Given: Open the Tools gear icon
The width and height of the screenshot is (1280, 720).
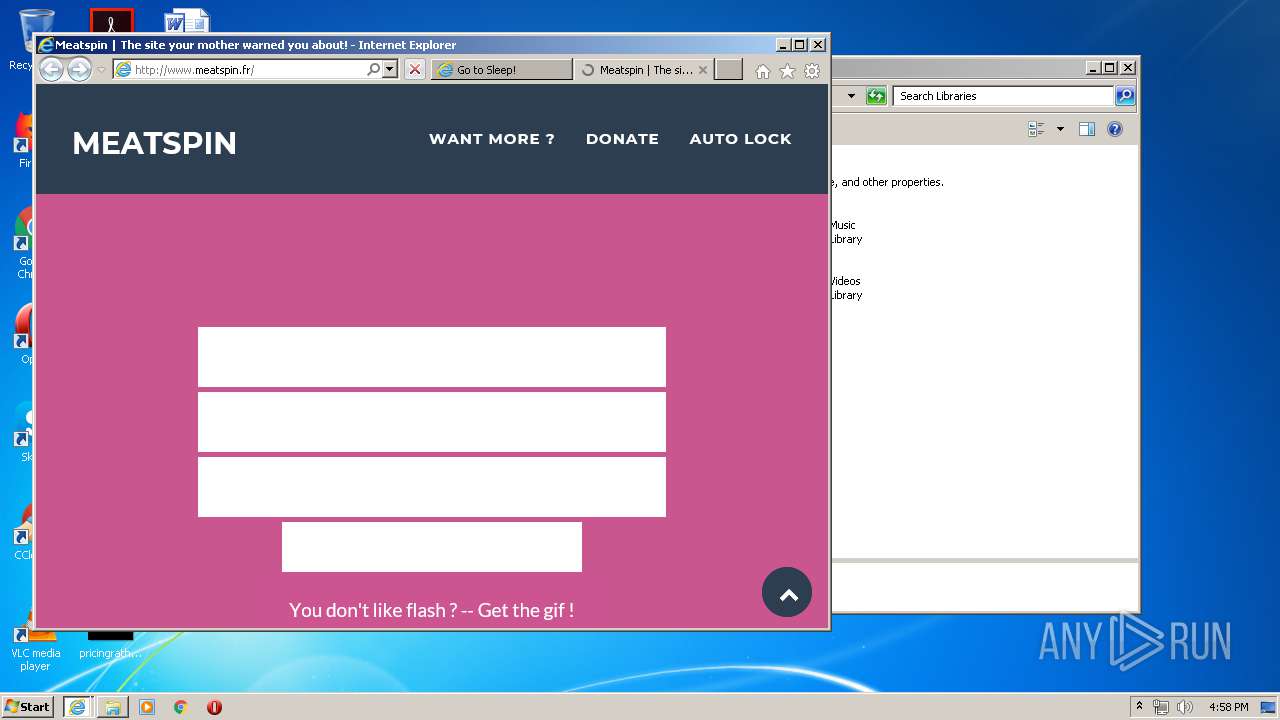Looking at the screenshot, I should tap(812, 71).
